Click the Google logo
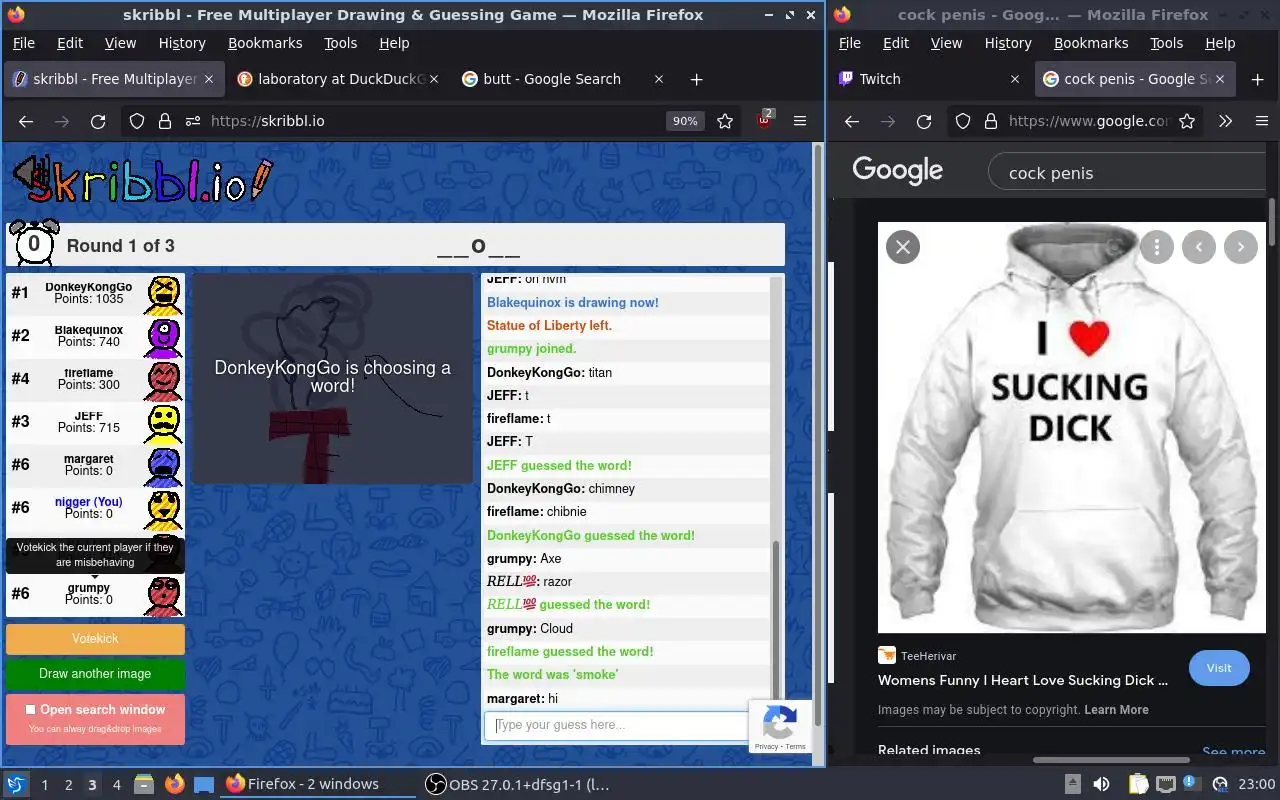The image size is (1280, 800). (897, 171)
